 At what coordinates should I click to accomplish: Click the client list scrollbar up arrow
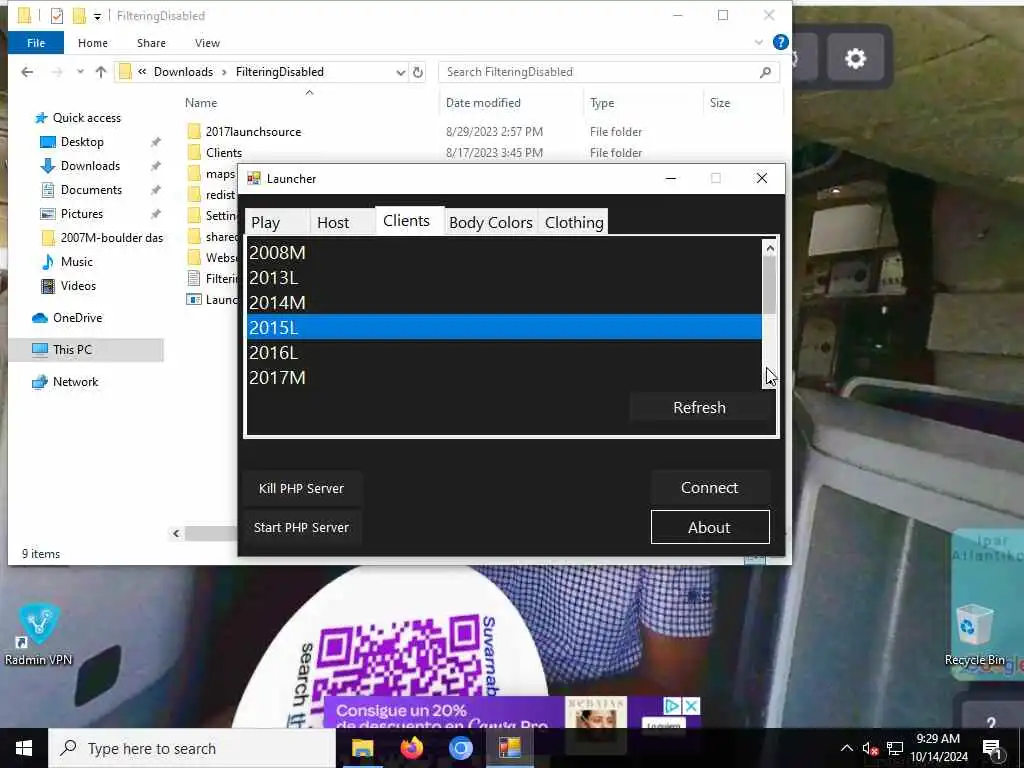click(770, 248)
